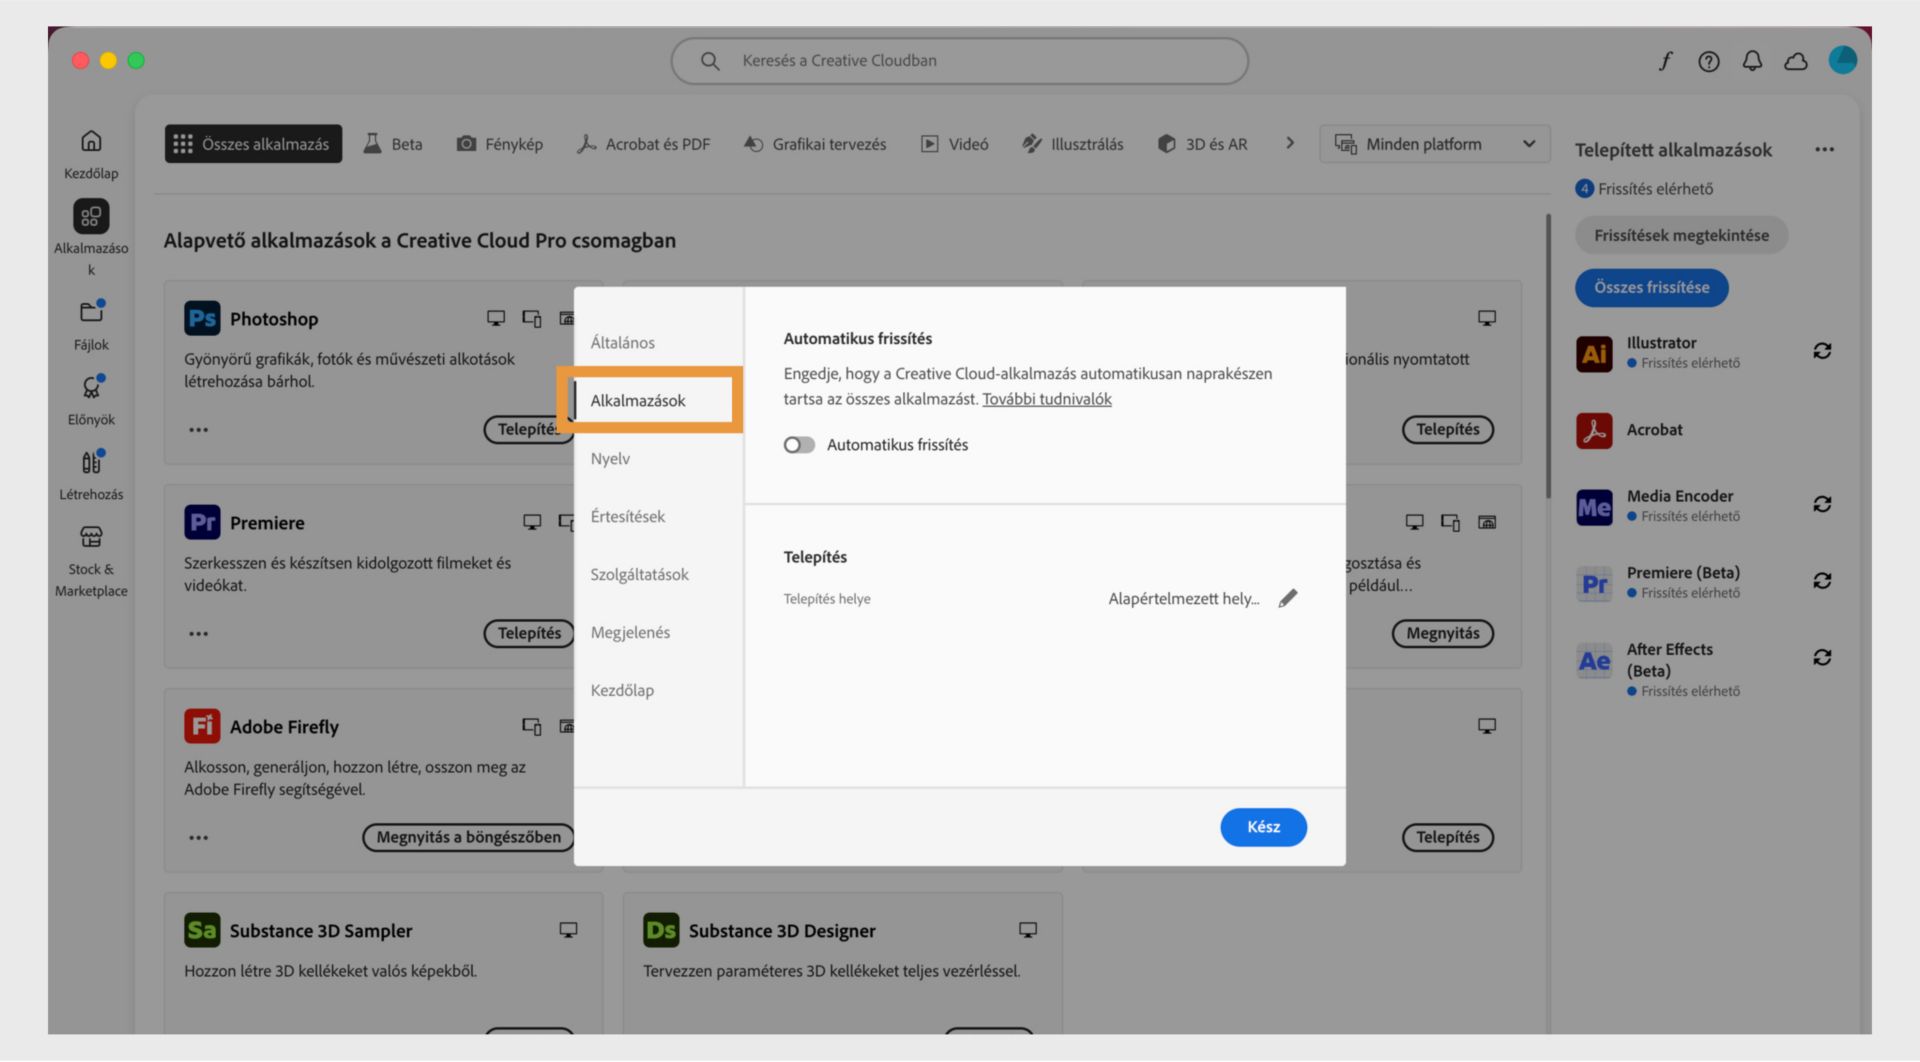
Task: Click Megnyitás a böngészőben for Firefly
Action: pyautogui.click(x=469, y=837)
